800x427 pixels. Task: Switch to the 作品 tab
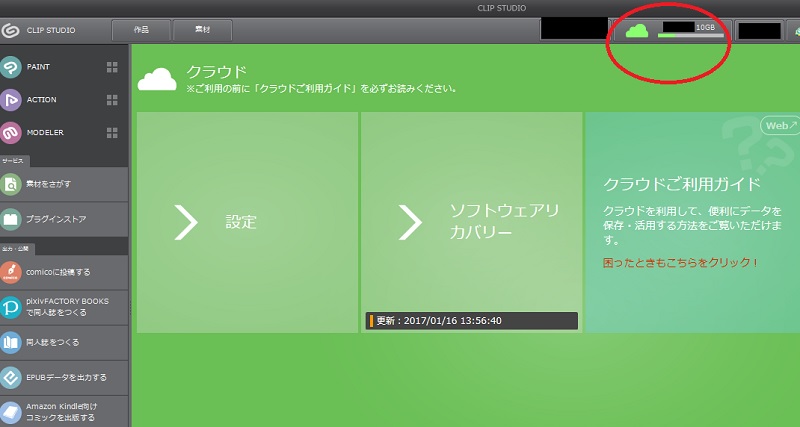pos(141,30)
